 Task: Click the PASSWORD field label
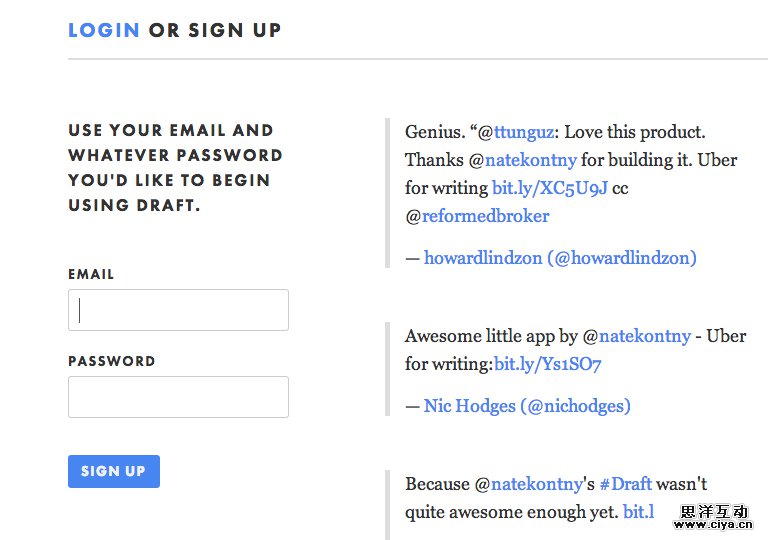(111, 361)
